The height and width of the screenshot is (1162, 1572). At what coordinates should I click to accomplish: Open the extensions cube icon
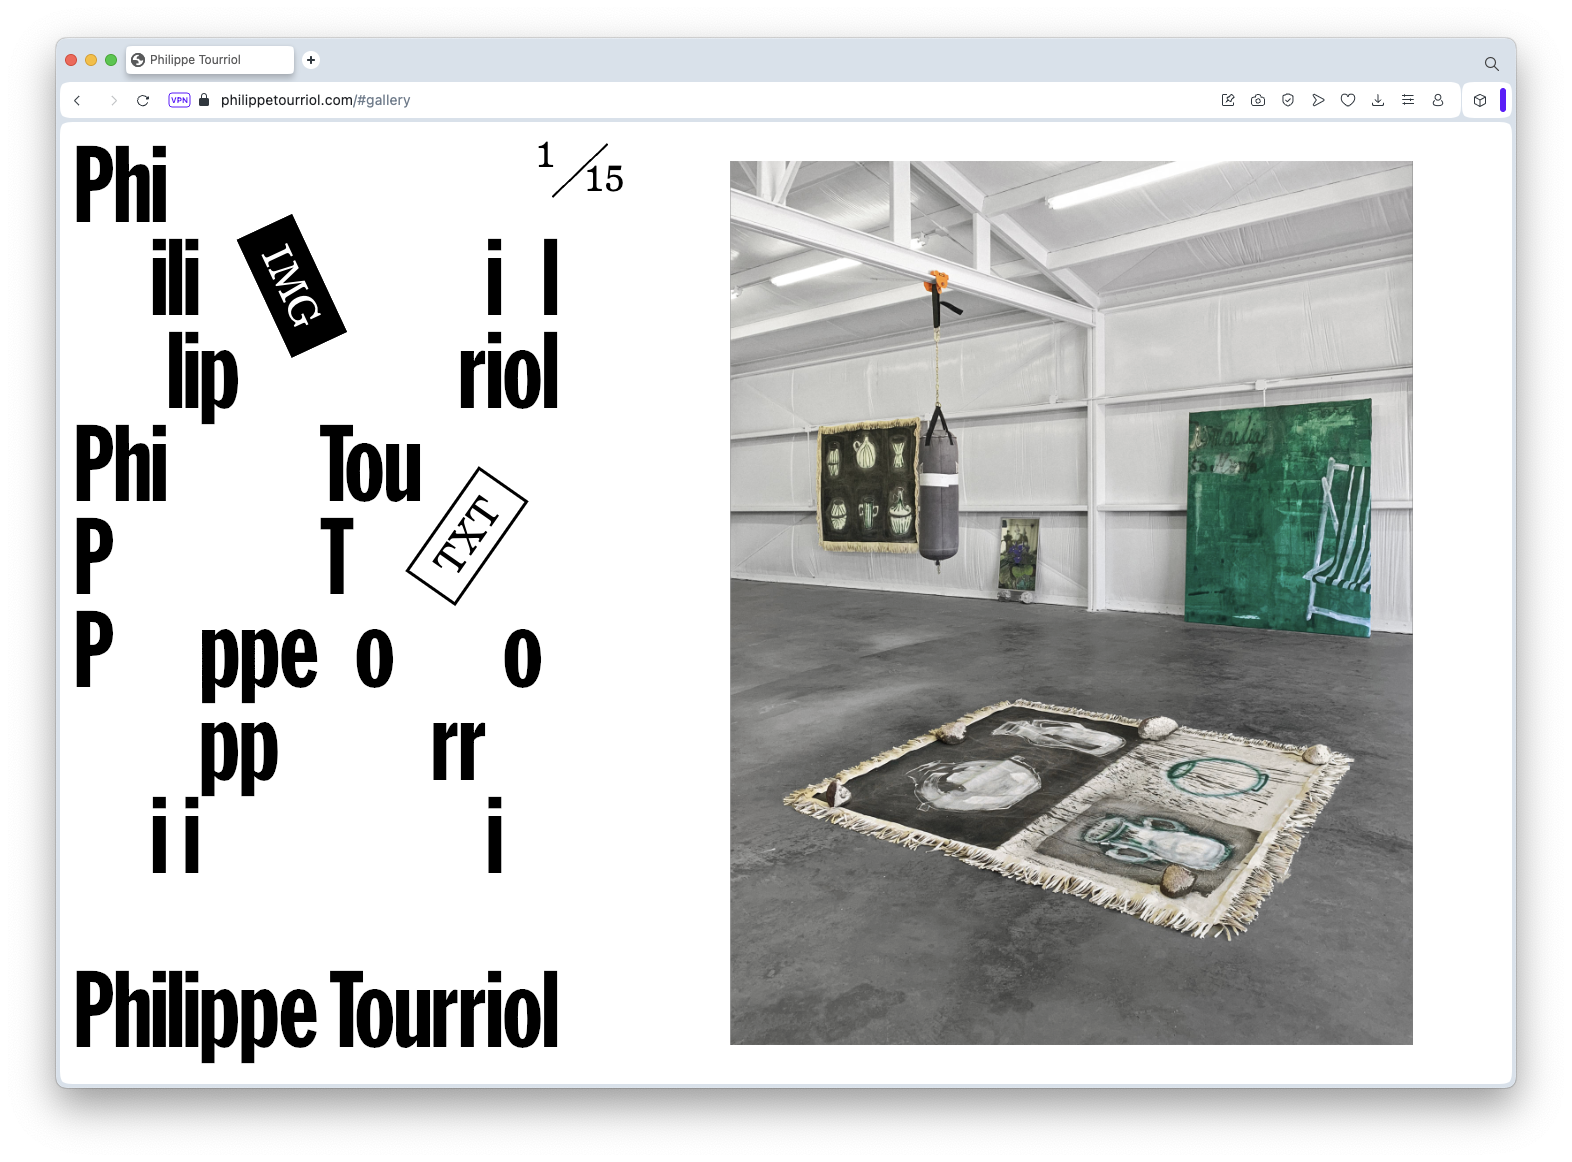[x=1480, y=100]
